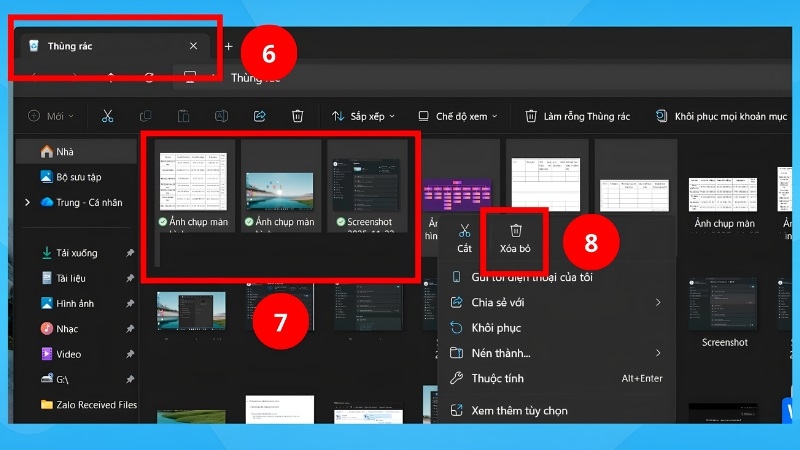Click Khôi phục mọi khoản mục button
The height and width of the screenshot is (450, 800).
point(721,116)
